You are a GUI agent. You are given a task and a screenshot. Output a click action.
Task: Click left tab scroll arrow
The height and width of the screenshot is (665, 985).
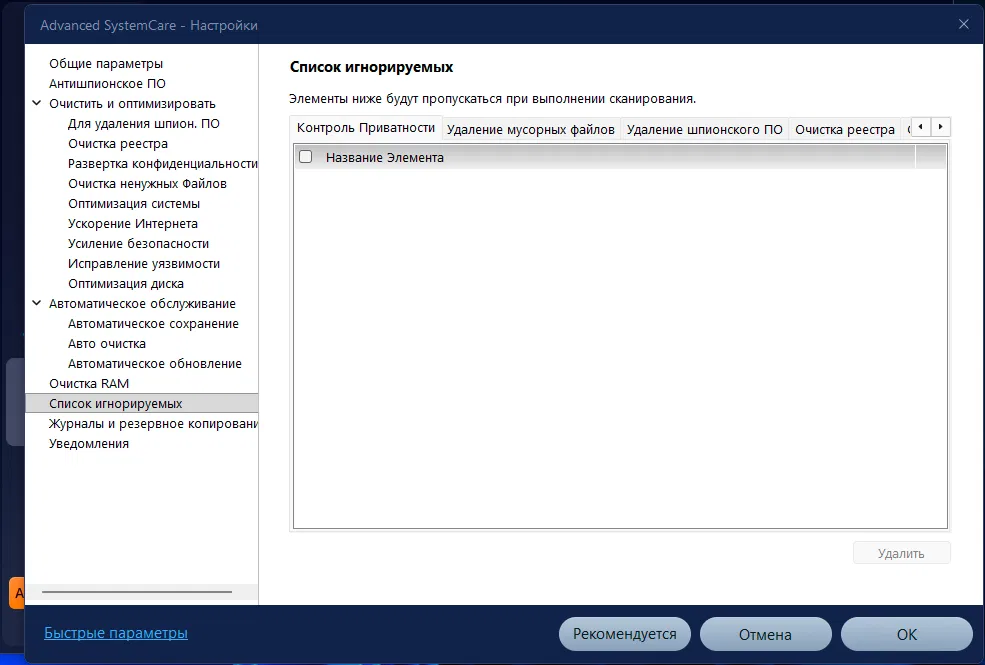tap(920, 127)
